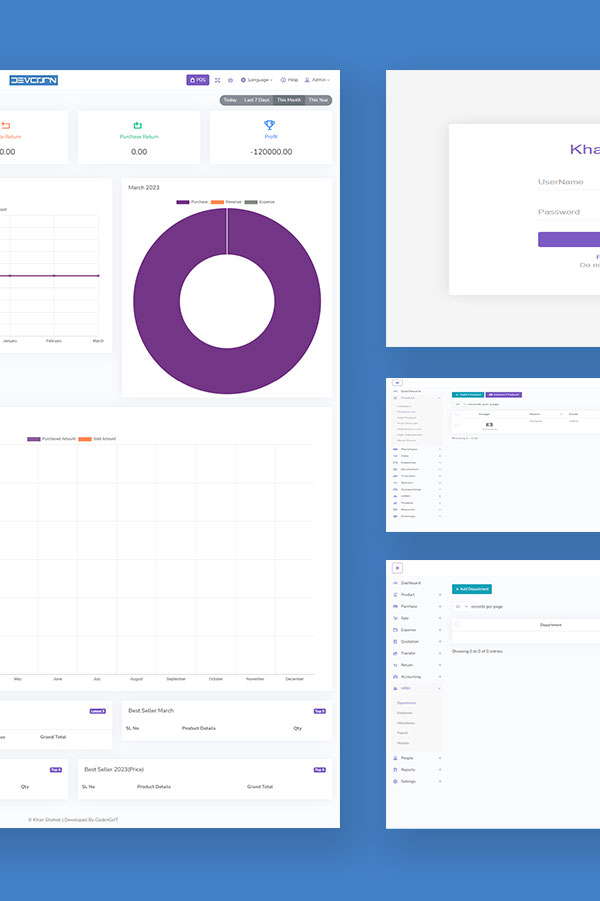Click the product thumbnail image in product table
This screenshot has width=600, height=901.
(x=489, y=425)
